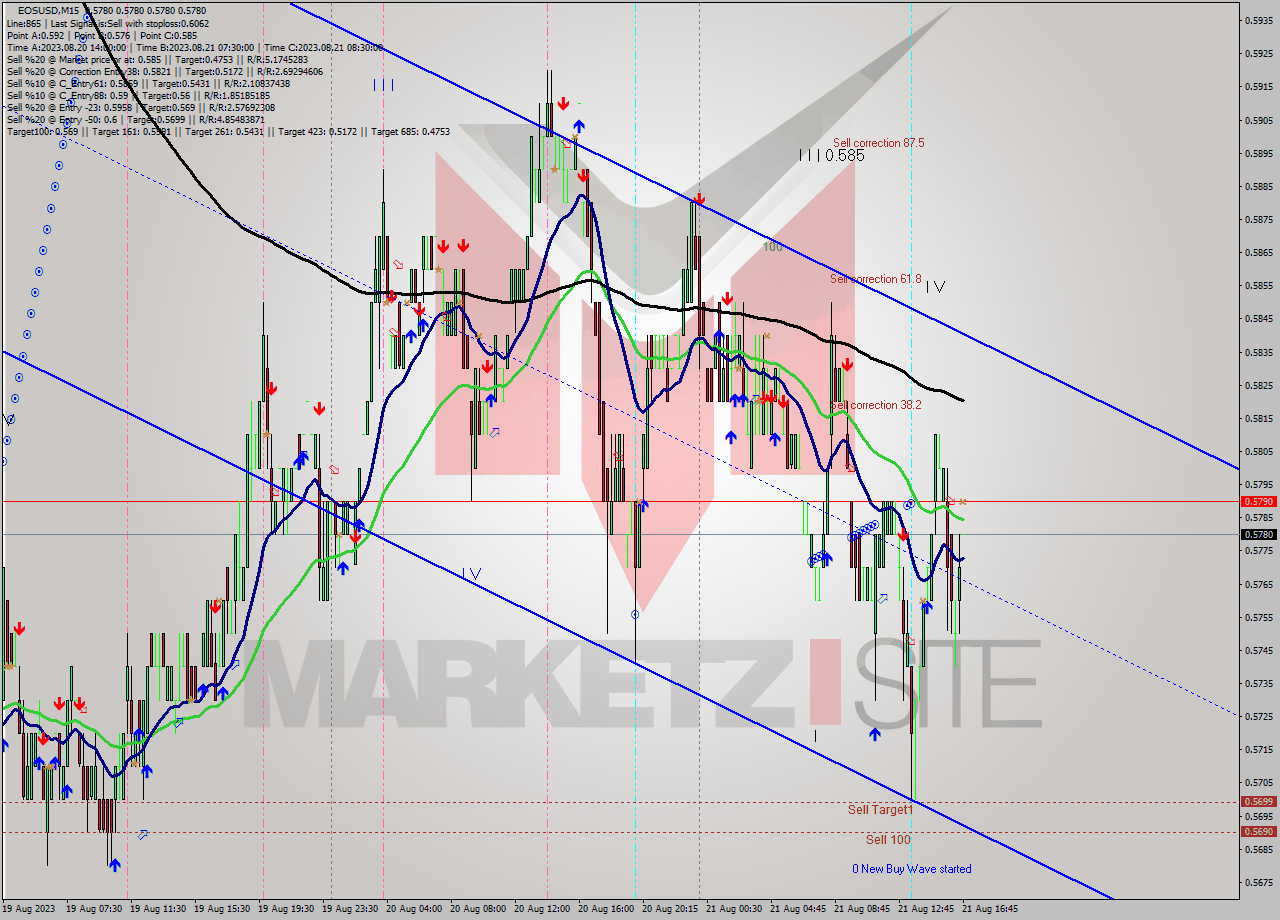This screenshot has width=1280, height=920.
Task: Click the 0.5935 price axis label
Action: click(1257, 20)
